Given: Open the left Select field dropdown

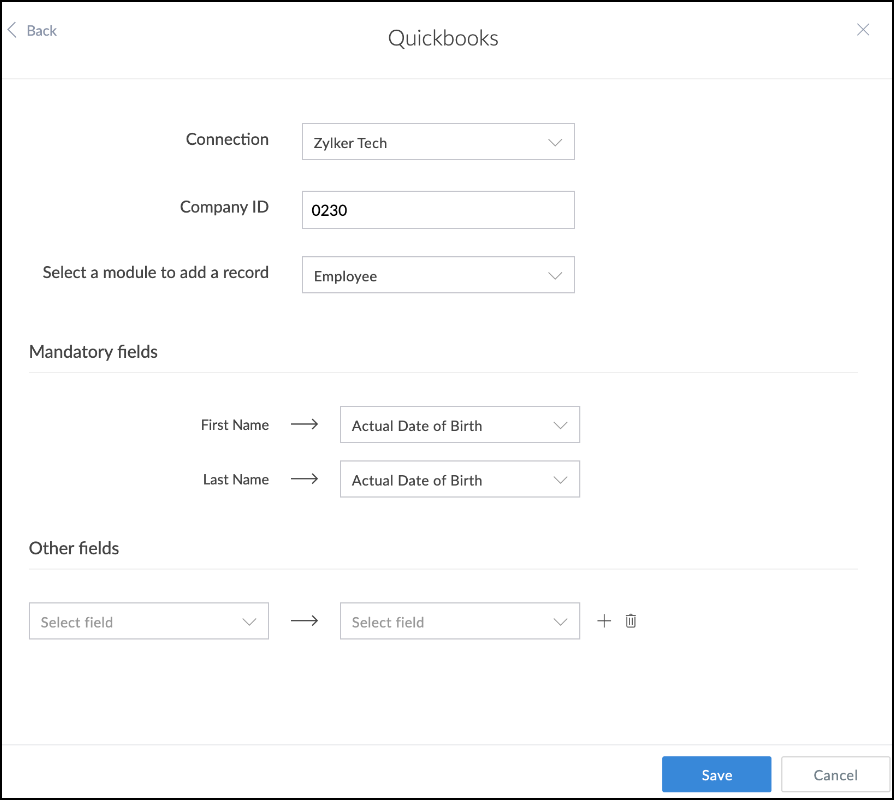Looking at the screenshot, I should pyautogui.click(x=148, y=621).
